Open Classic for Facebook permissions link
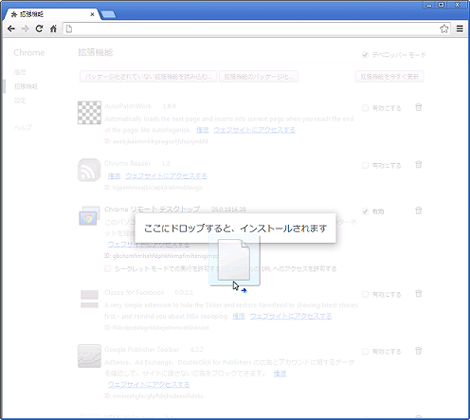Screen dimensions: 470x420 [239, 316]
